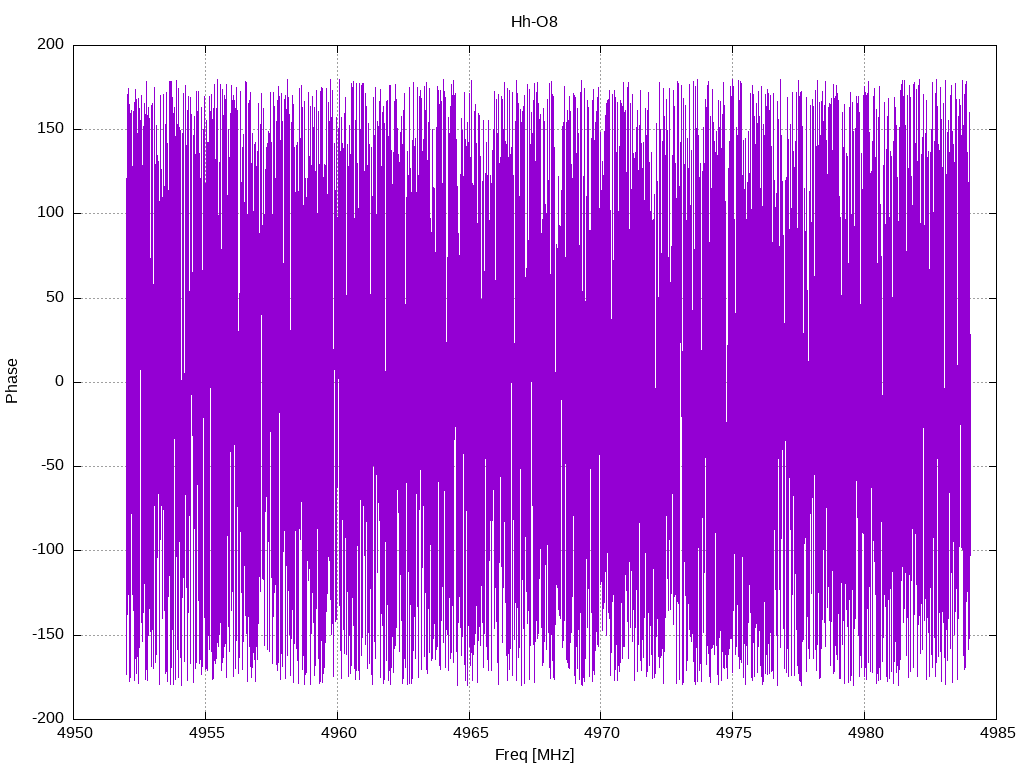Click y-axis tick label -50
This screenshot has height=768, width=1024.
tap(53, 466)
